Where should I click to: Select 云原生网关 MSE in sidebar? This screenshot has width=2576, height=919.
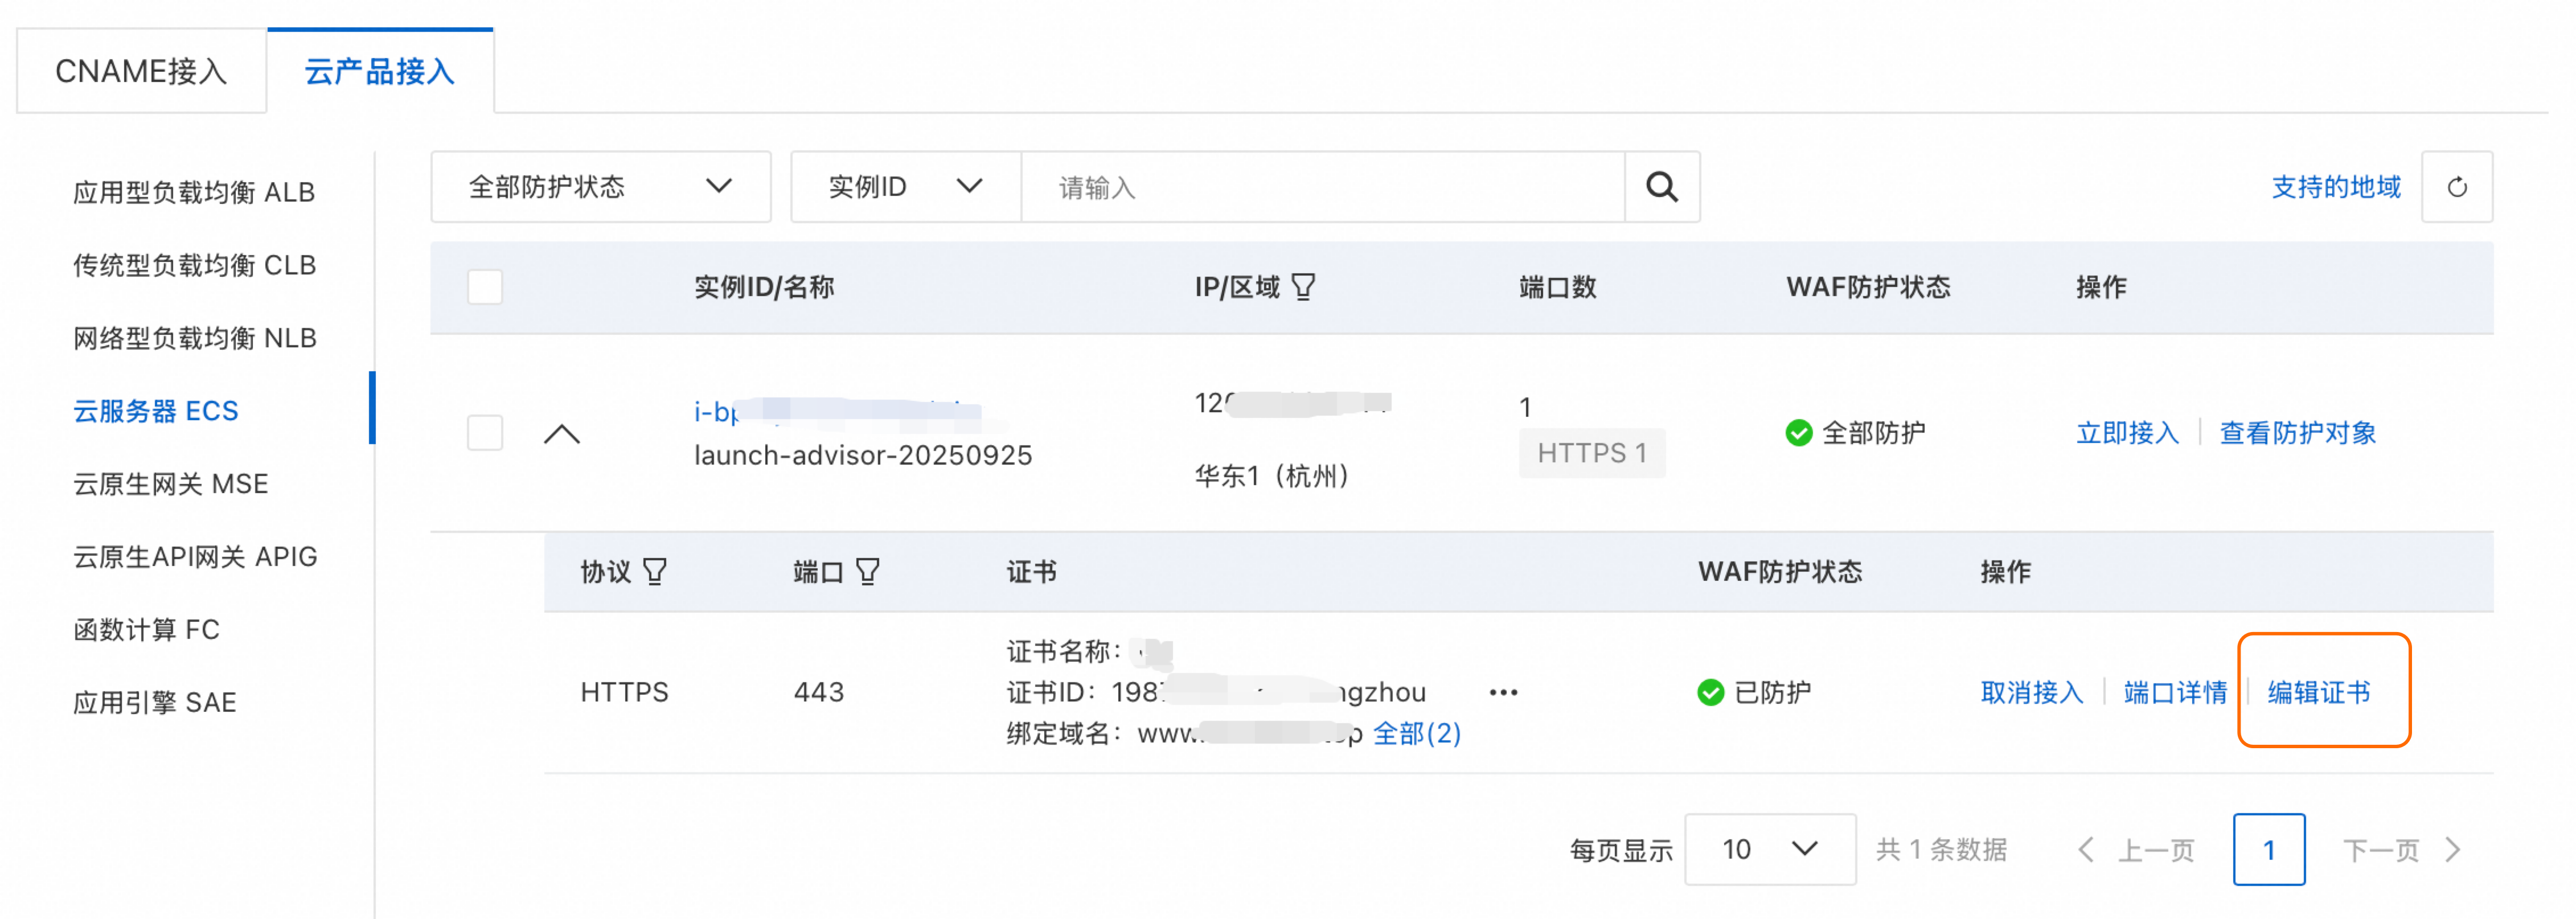pyautogui.click(x=171, y=484)
